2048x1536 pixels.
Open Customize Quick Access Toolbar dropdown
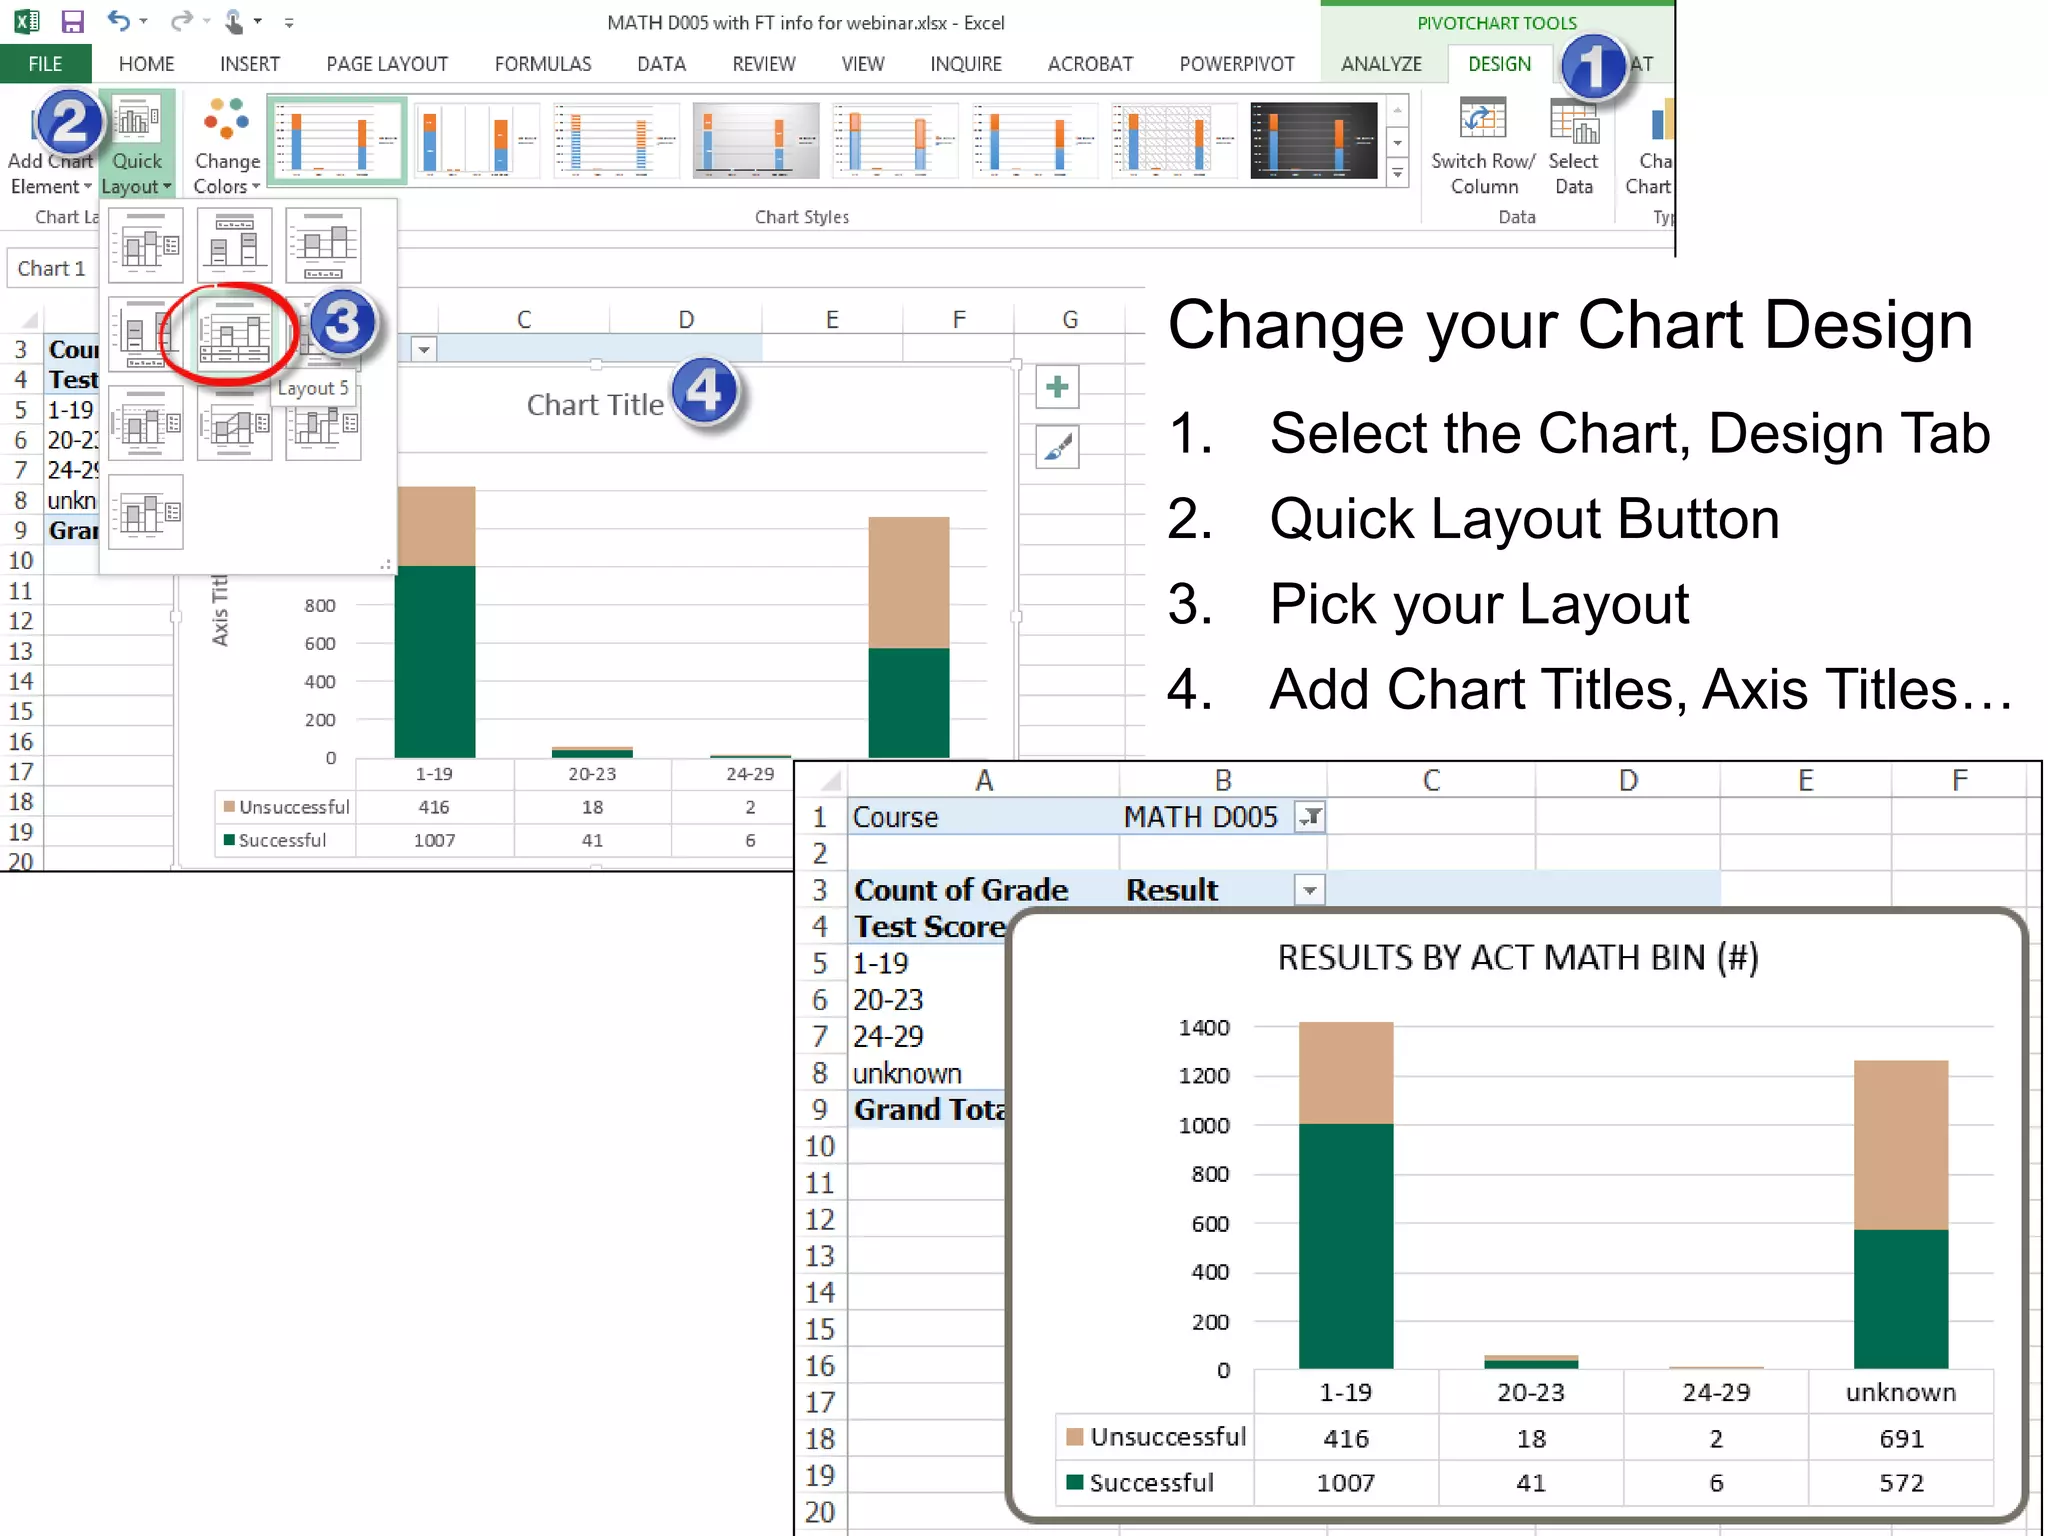(289, 22)
